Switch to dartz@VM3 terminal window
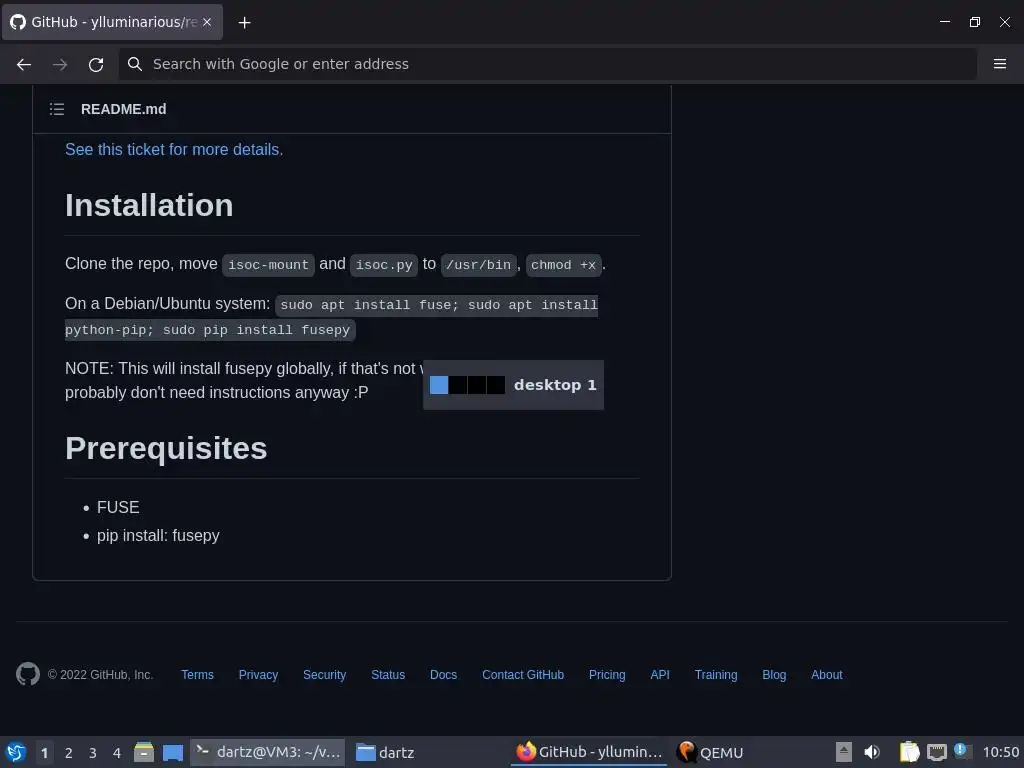The height and width of the screenshot is (768, 1024). [x=268, y=752]
